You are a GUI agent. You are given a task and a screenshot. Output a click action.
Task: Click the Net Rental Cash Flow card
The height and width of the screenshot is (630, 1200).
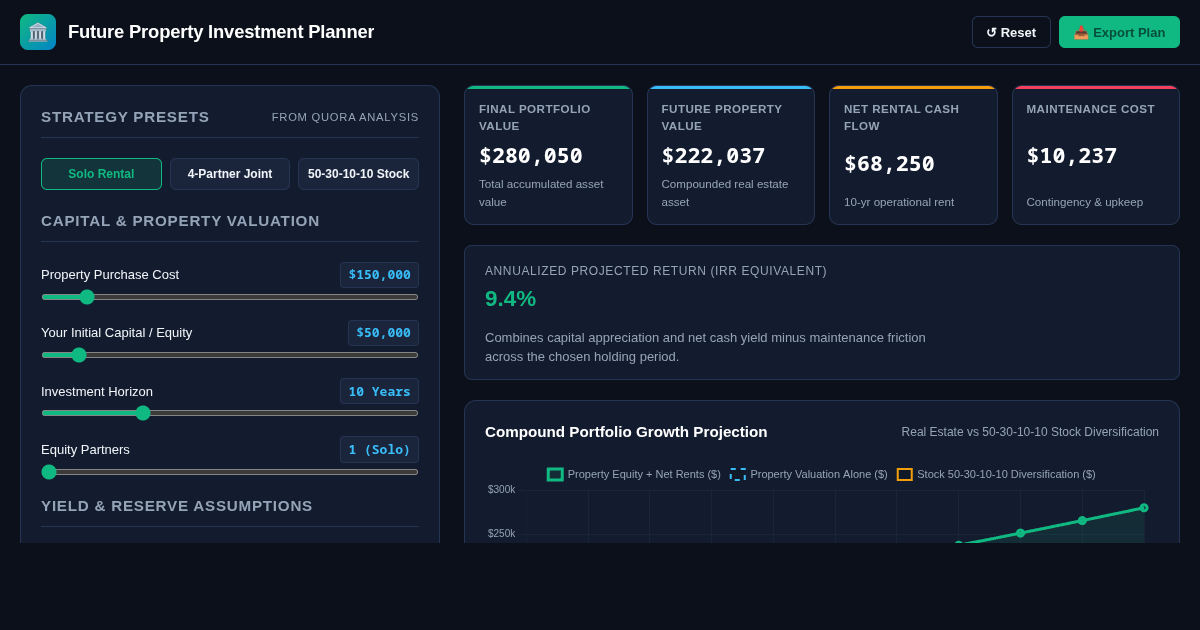coord(913,155)
